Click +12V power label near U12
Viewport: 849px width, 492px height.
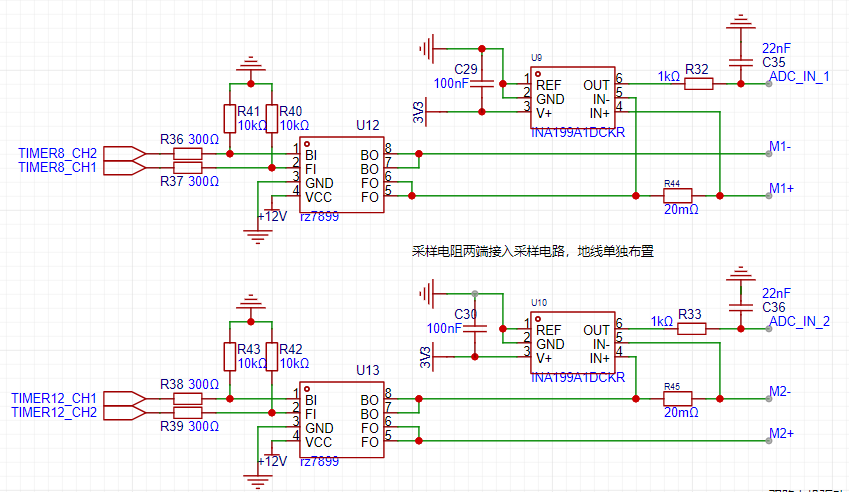point(272,217)
